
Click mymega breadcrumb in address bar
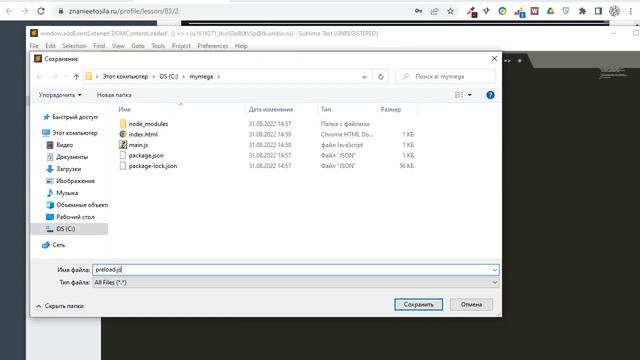click(201, 77)
